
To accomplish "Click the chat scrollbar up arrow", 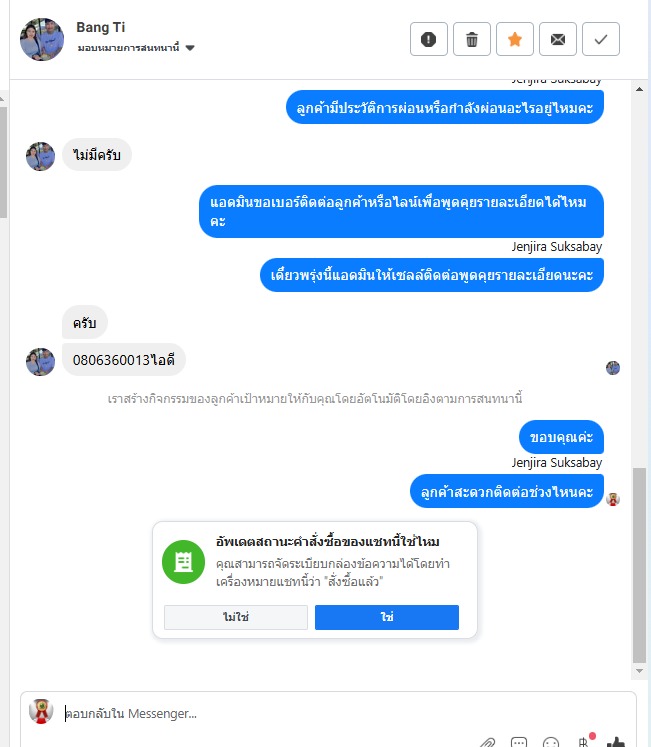I will (x=640, y=89).
